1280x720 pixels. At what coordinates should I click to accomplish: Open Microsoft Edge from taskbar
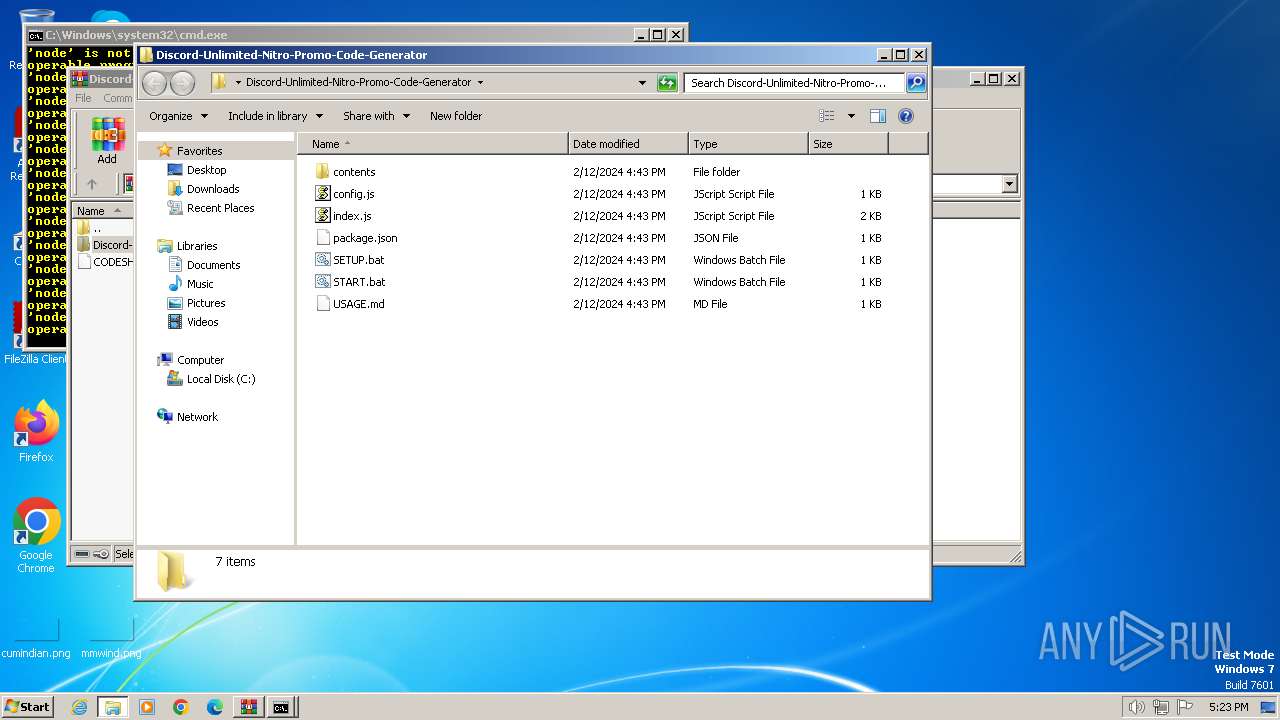point(215,707)
